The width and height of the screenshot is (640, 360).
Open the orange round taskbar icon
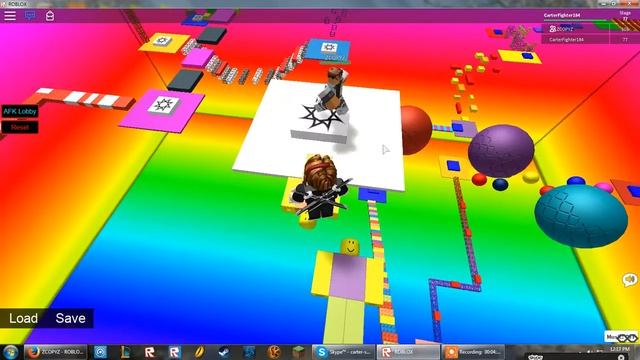tap(273, 352)
